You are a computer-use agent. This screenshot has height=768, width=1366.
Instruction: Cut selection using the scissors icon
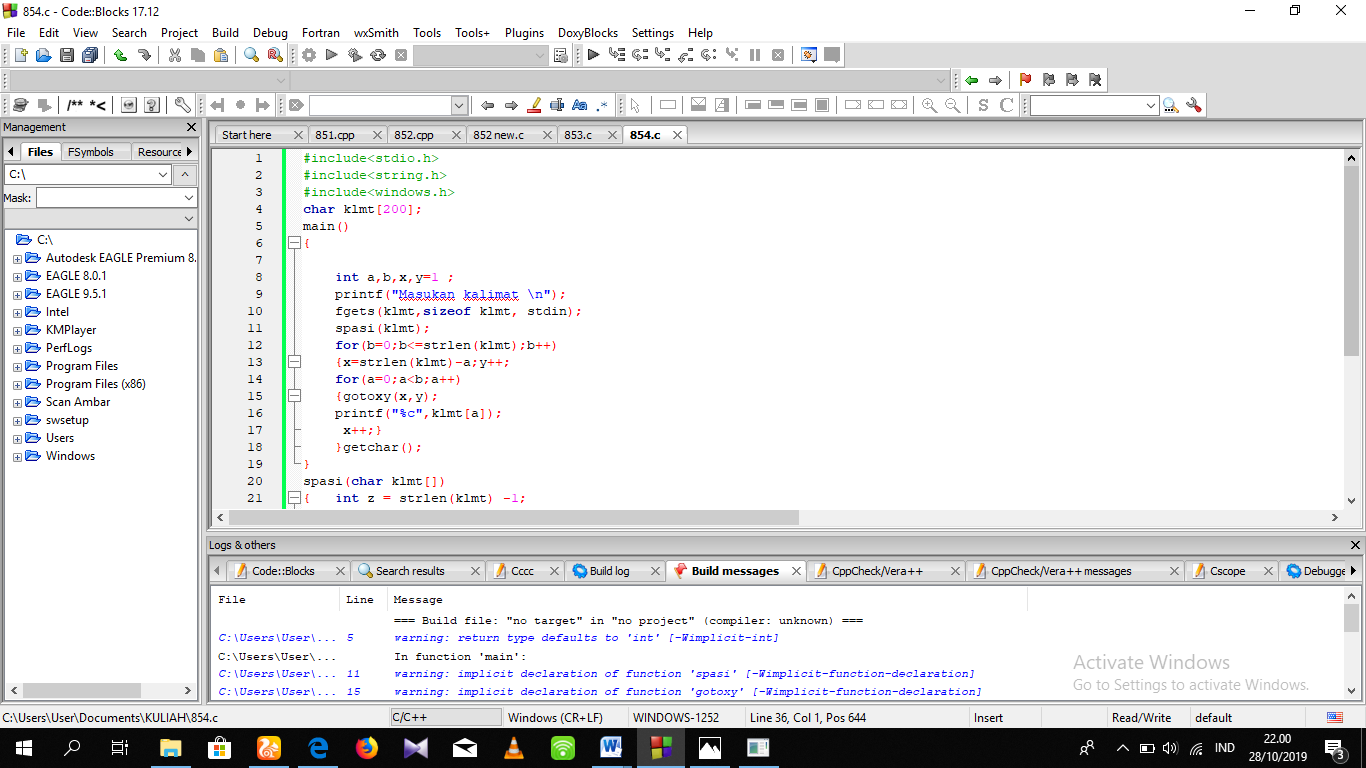175,55
